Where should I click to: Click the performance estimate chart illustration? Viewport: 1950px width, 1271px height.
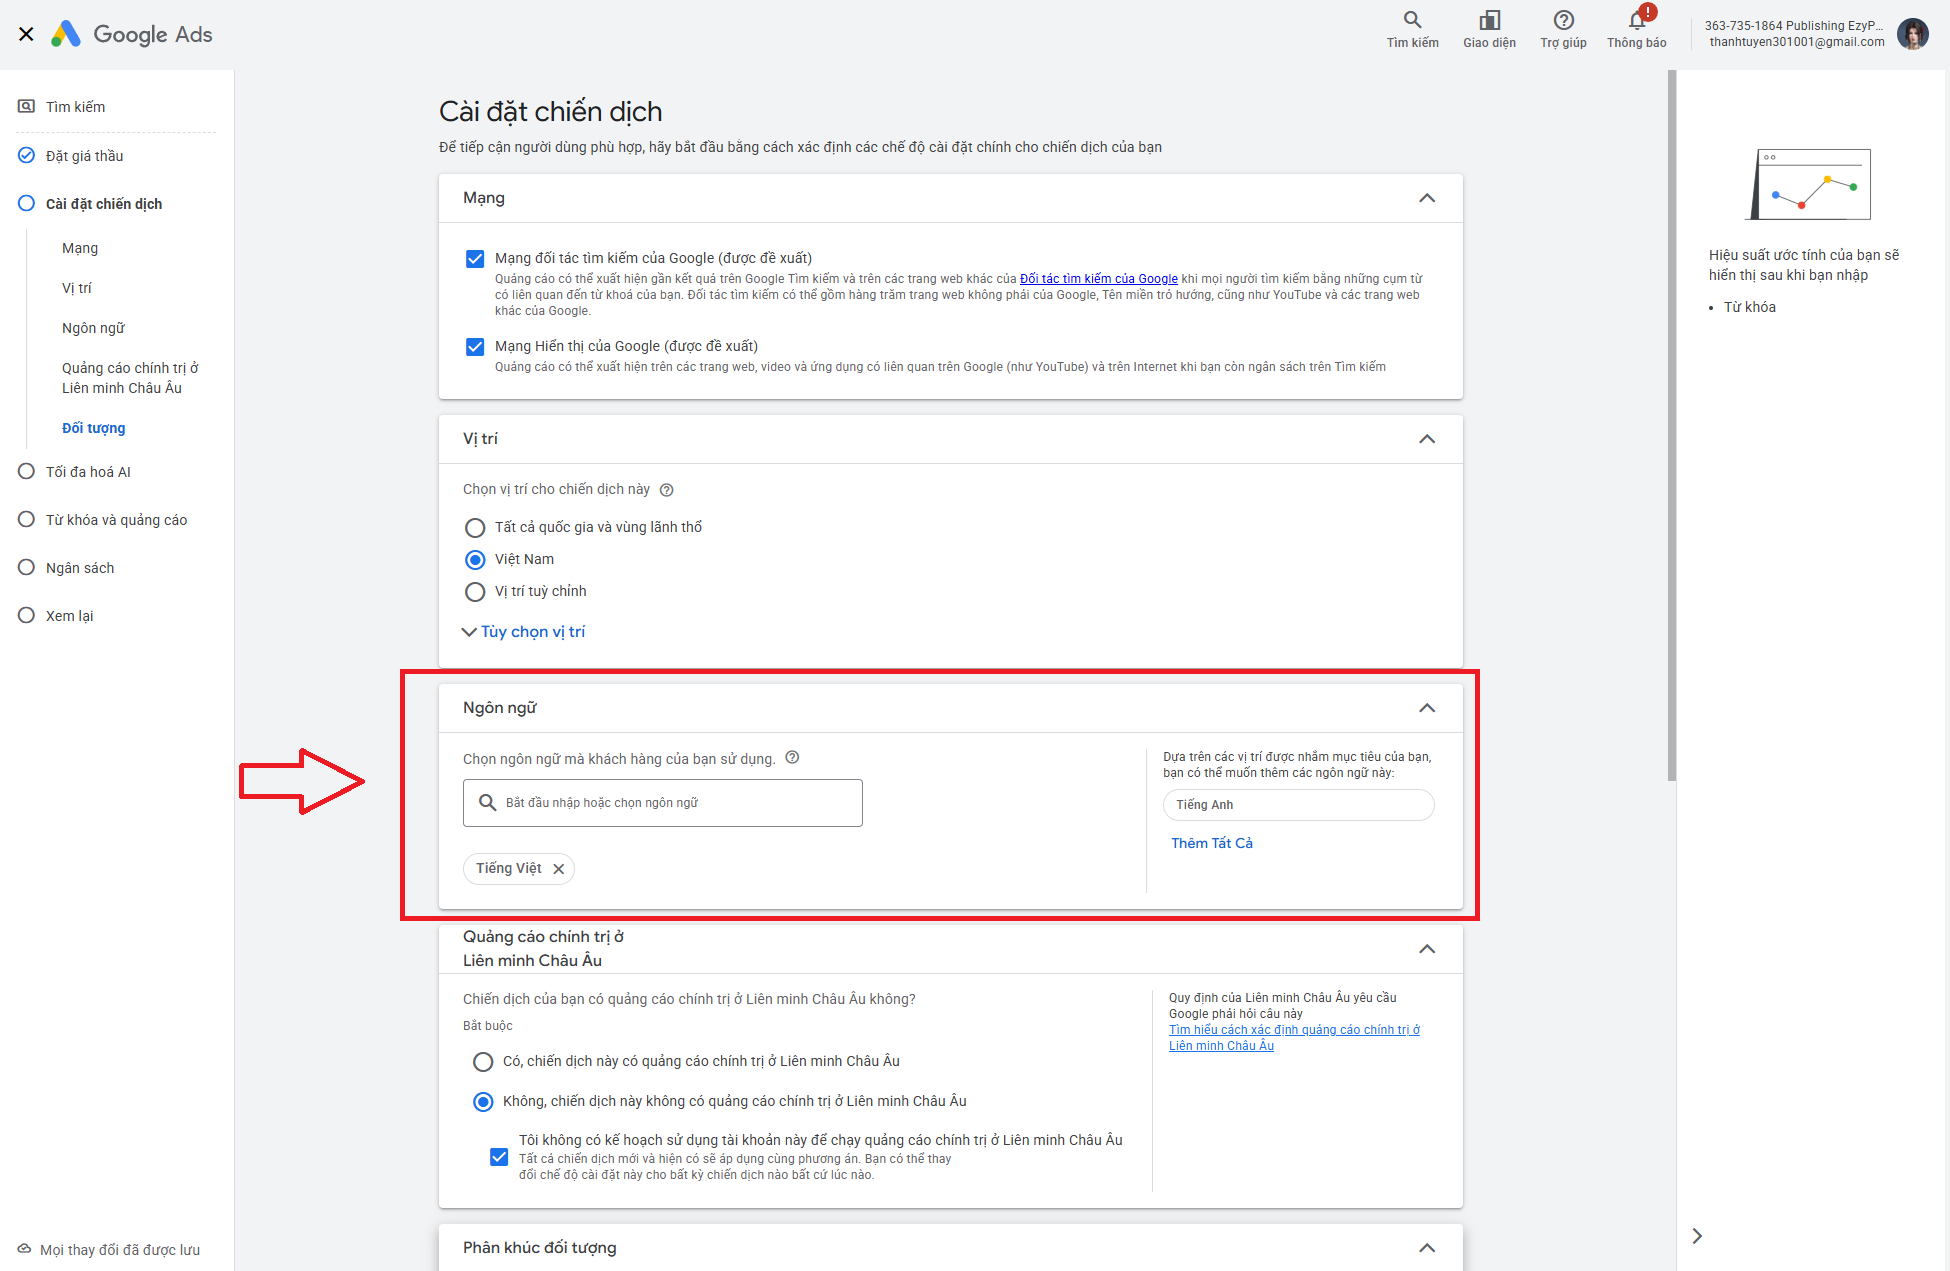tap(1809, 185)
